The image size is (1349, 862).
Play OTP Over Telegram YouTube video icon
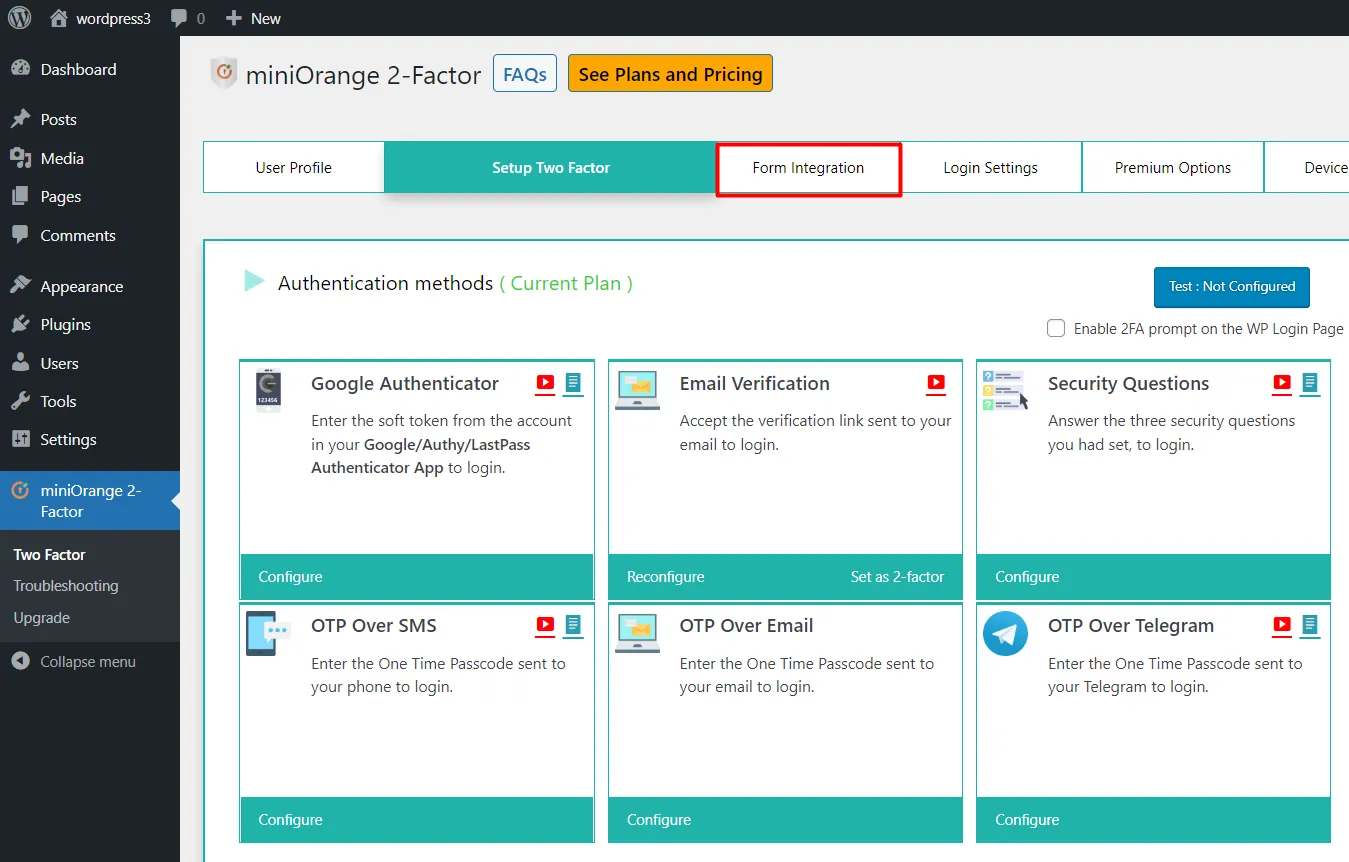(1282, 625)
